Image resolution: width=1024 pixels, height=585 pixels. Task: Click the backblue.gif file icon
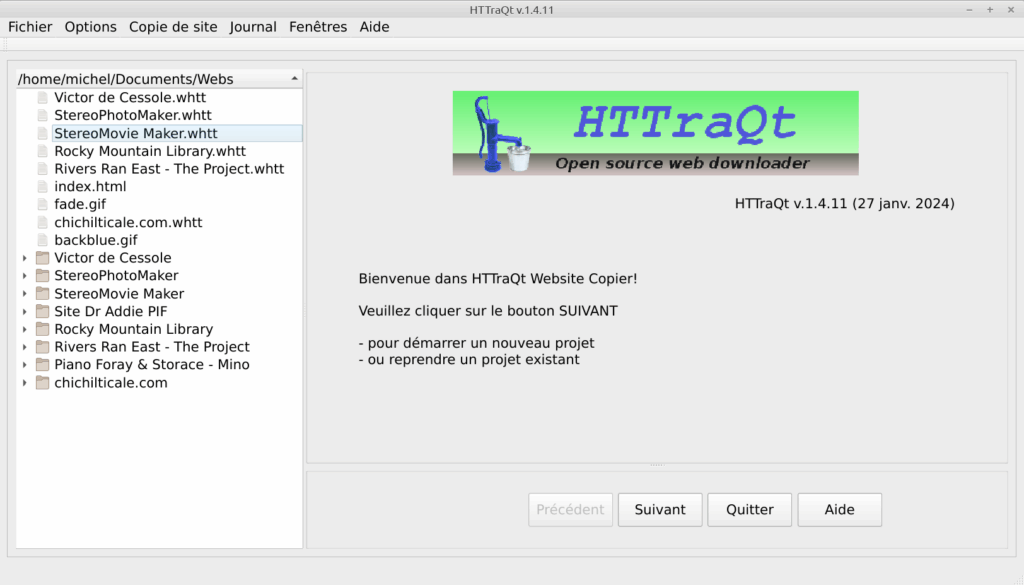(42, 241)
